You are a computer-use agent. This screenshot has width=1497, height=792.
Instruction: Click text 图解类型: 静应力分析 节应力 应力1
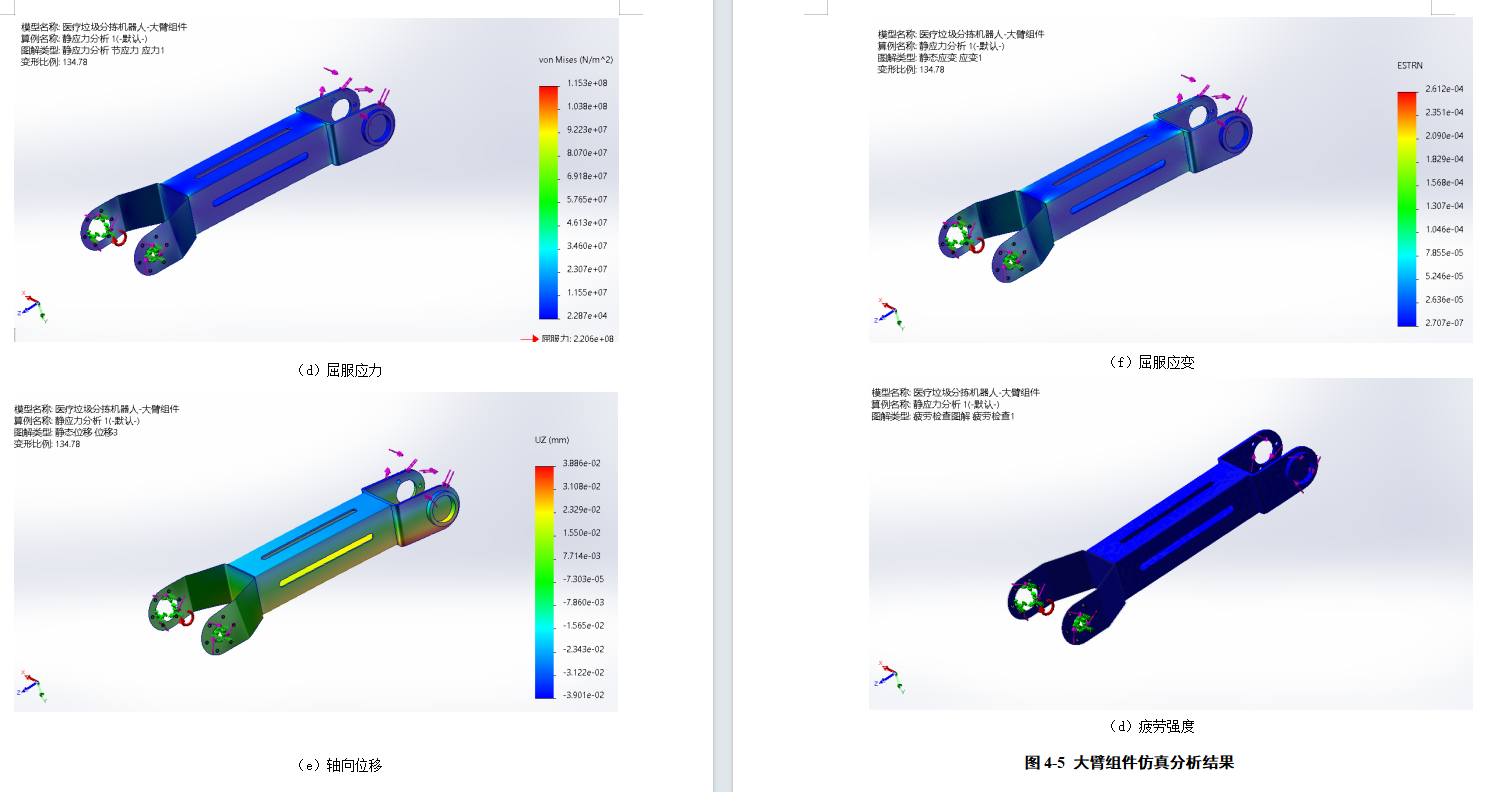tap(93, 50)
